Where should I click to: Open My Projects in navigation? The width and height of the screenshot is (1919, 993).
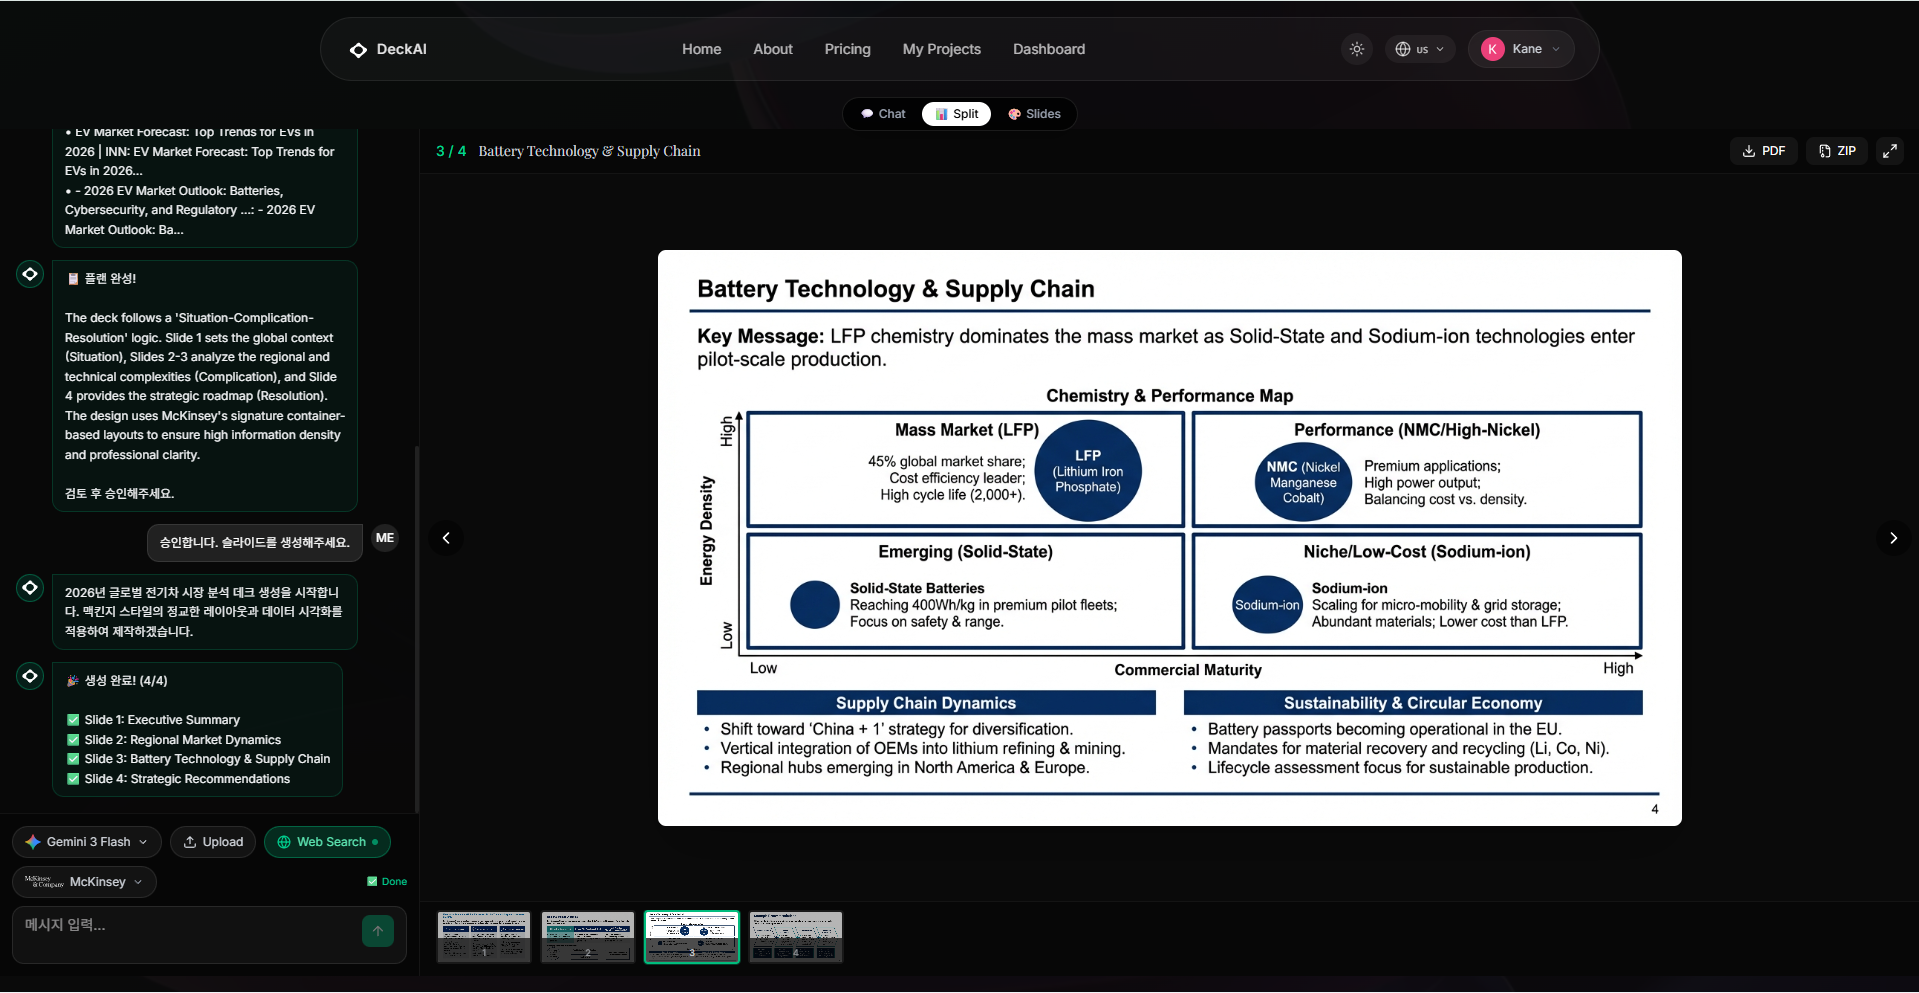[x=941, y=49]
